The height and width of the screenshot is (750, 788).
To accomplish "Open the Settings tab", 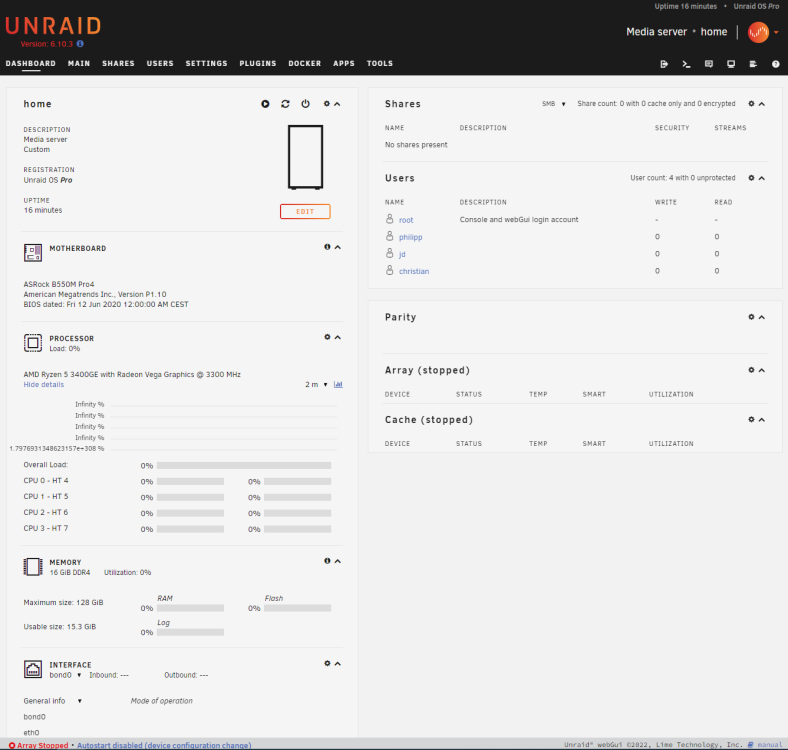I will point(207,63).
